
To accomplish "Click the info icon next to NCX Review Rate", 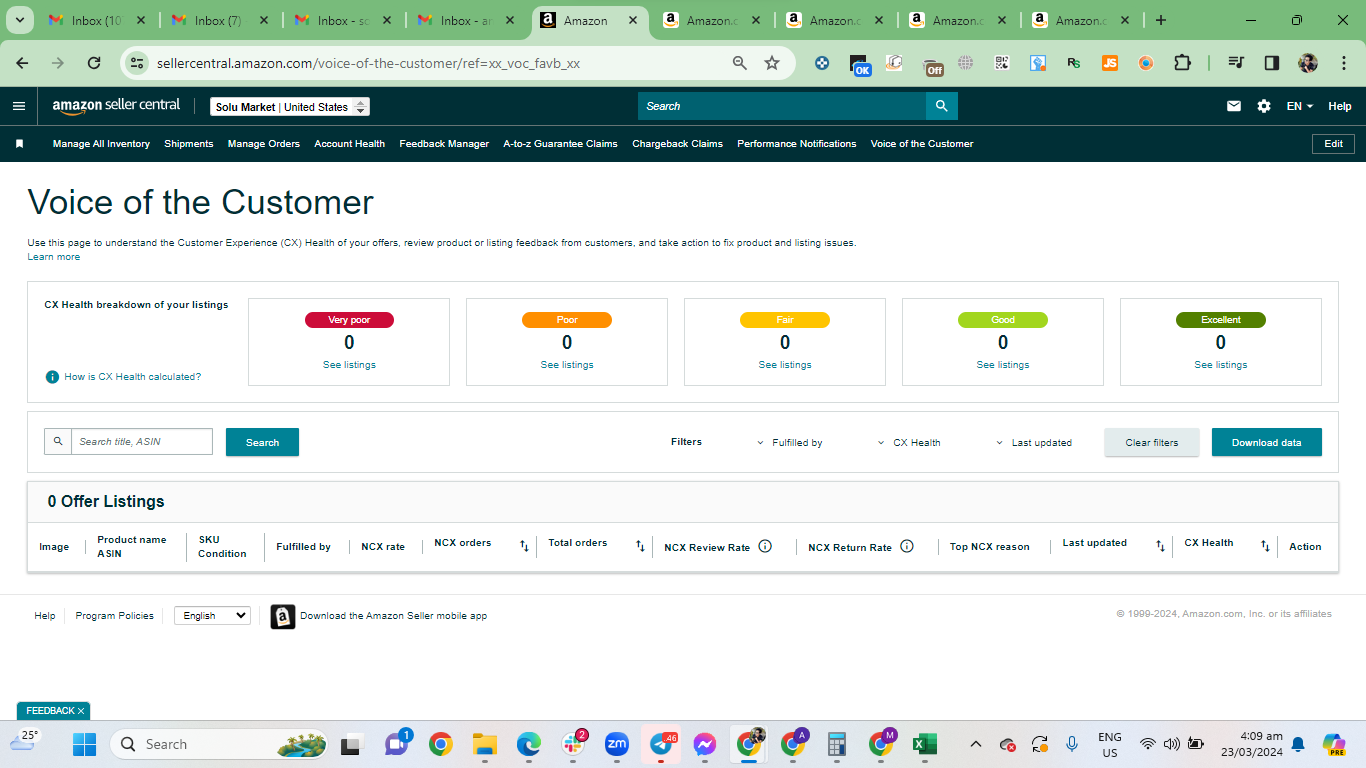I will click(x=765, y=546).
